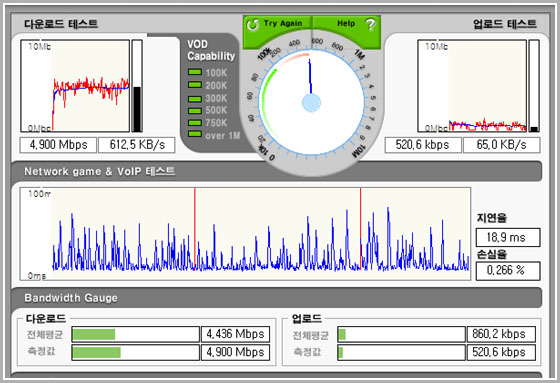The width and height of the screenshot is (560, 383).
Task: Click the 4,436 Mbps download average value
Action: point(235,334)
